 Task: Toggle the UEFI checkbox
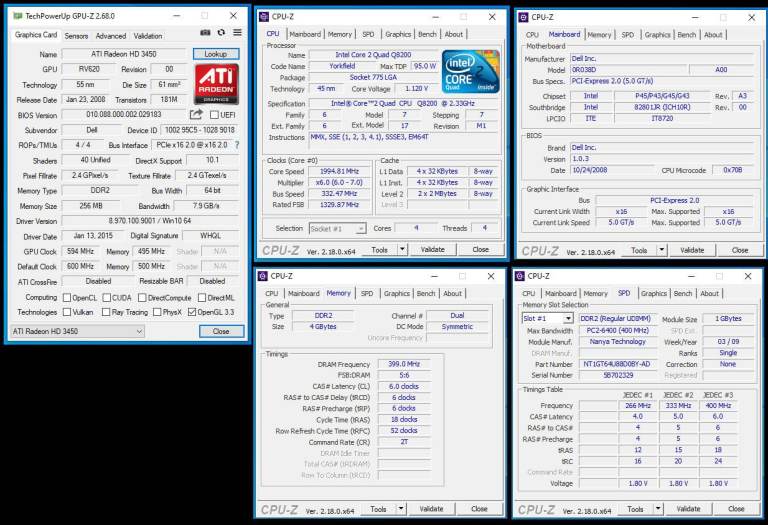[x=212, y=115]
